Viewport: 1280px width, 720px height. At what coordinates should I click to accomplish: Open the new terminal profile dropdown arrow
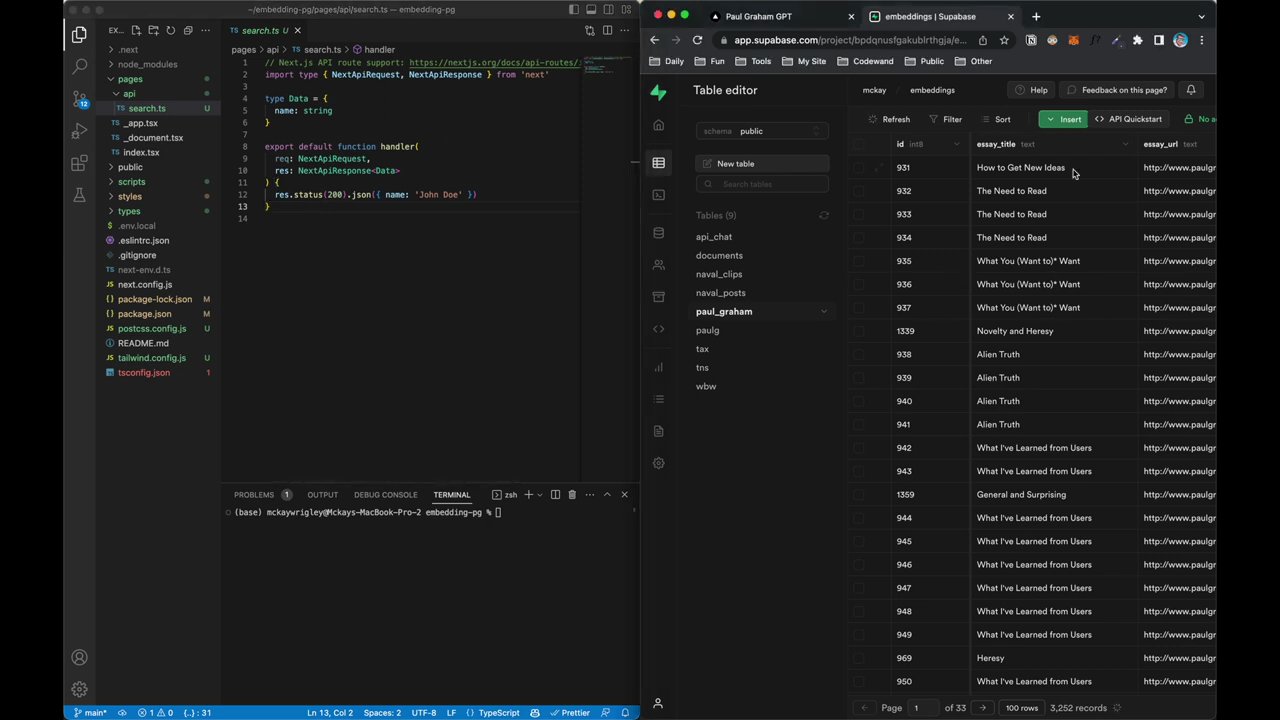tap(540, 494)
